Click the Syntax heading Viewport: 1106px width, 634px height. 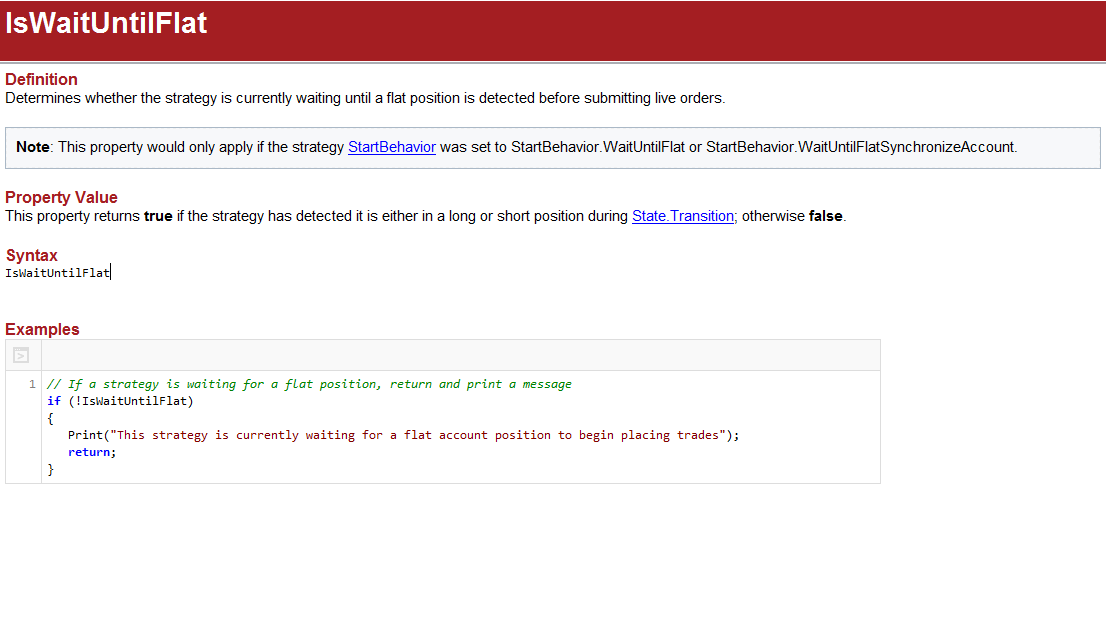(32, 255)
